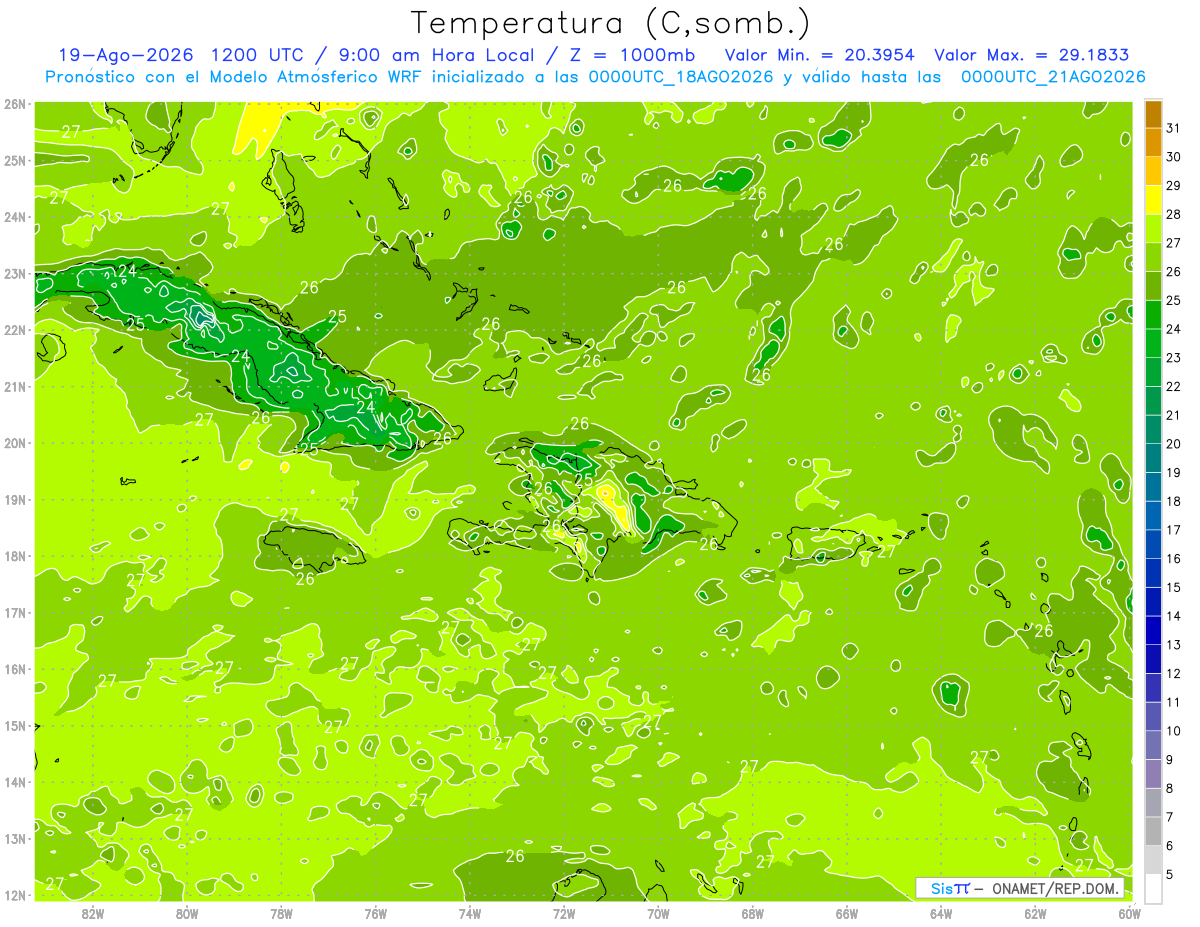Click the "70W" longitude axis label
Viewport: 1200px width, 927px height.
[x=658, y=913]
